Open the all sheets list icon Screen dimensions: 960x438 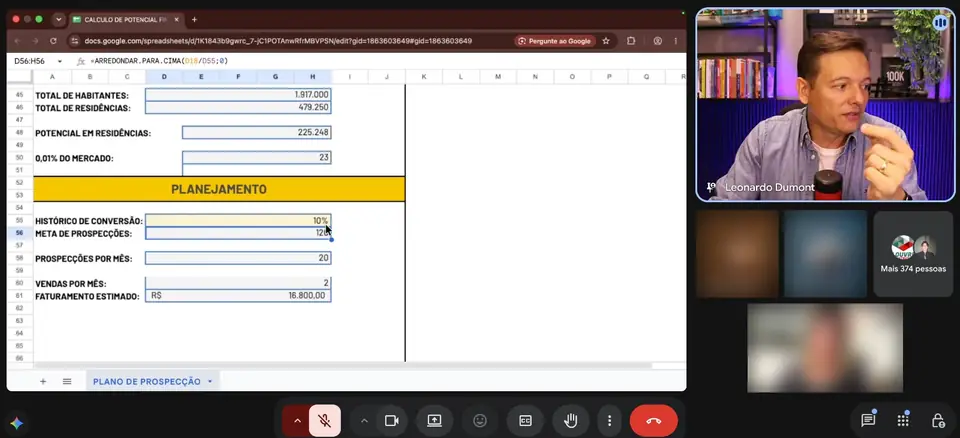[x=67, y=381]
